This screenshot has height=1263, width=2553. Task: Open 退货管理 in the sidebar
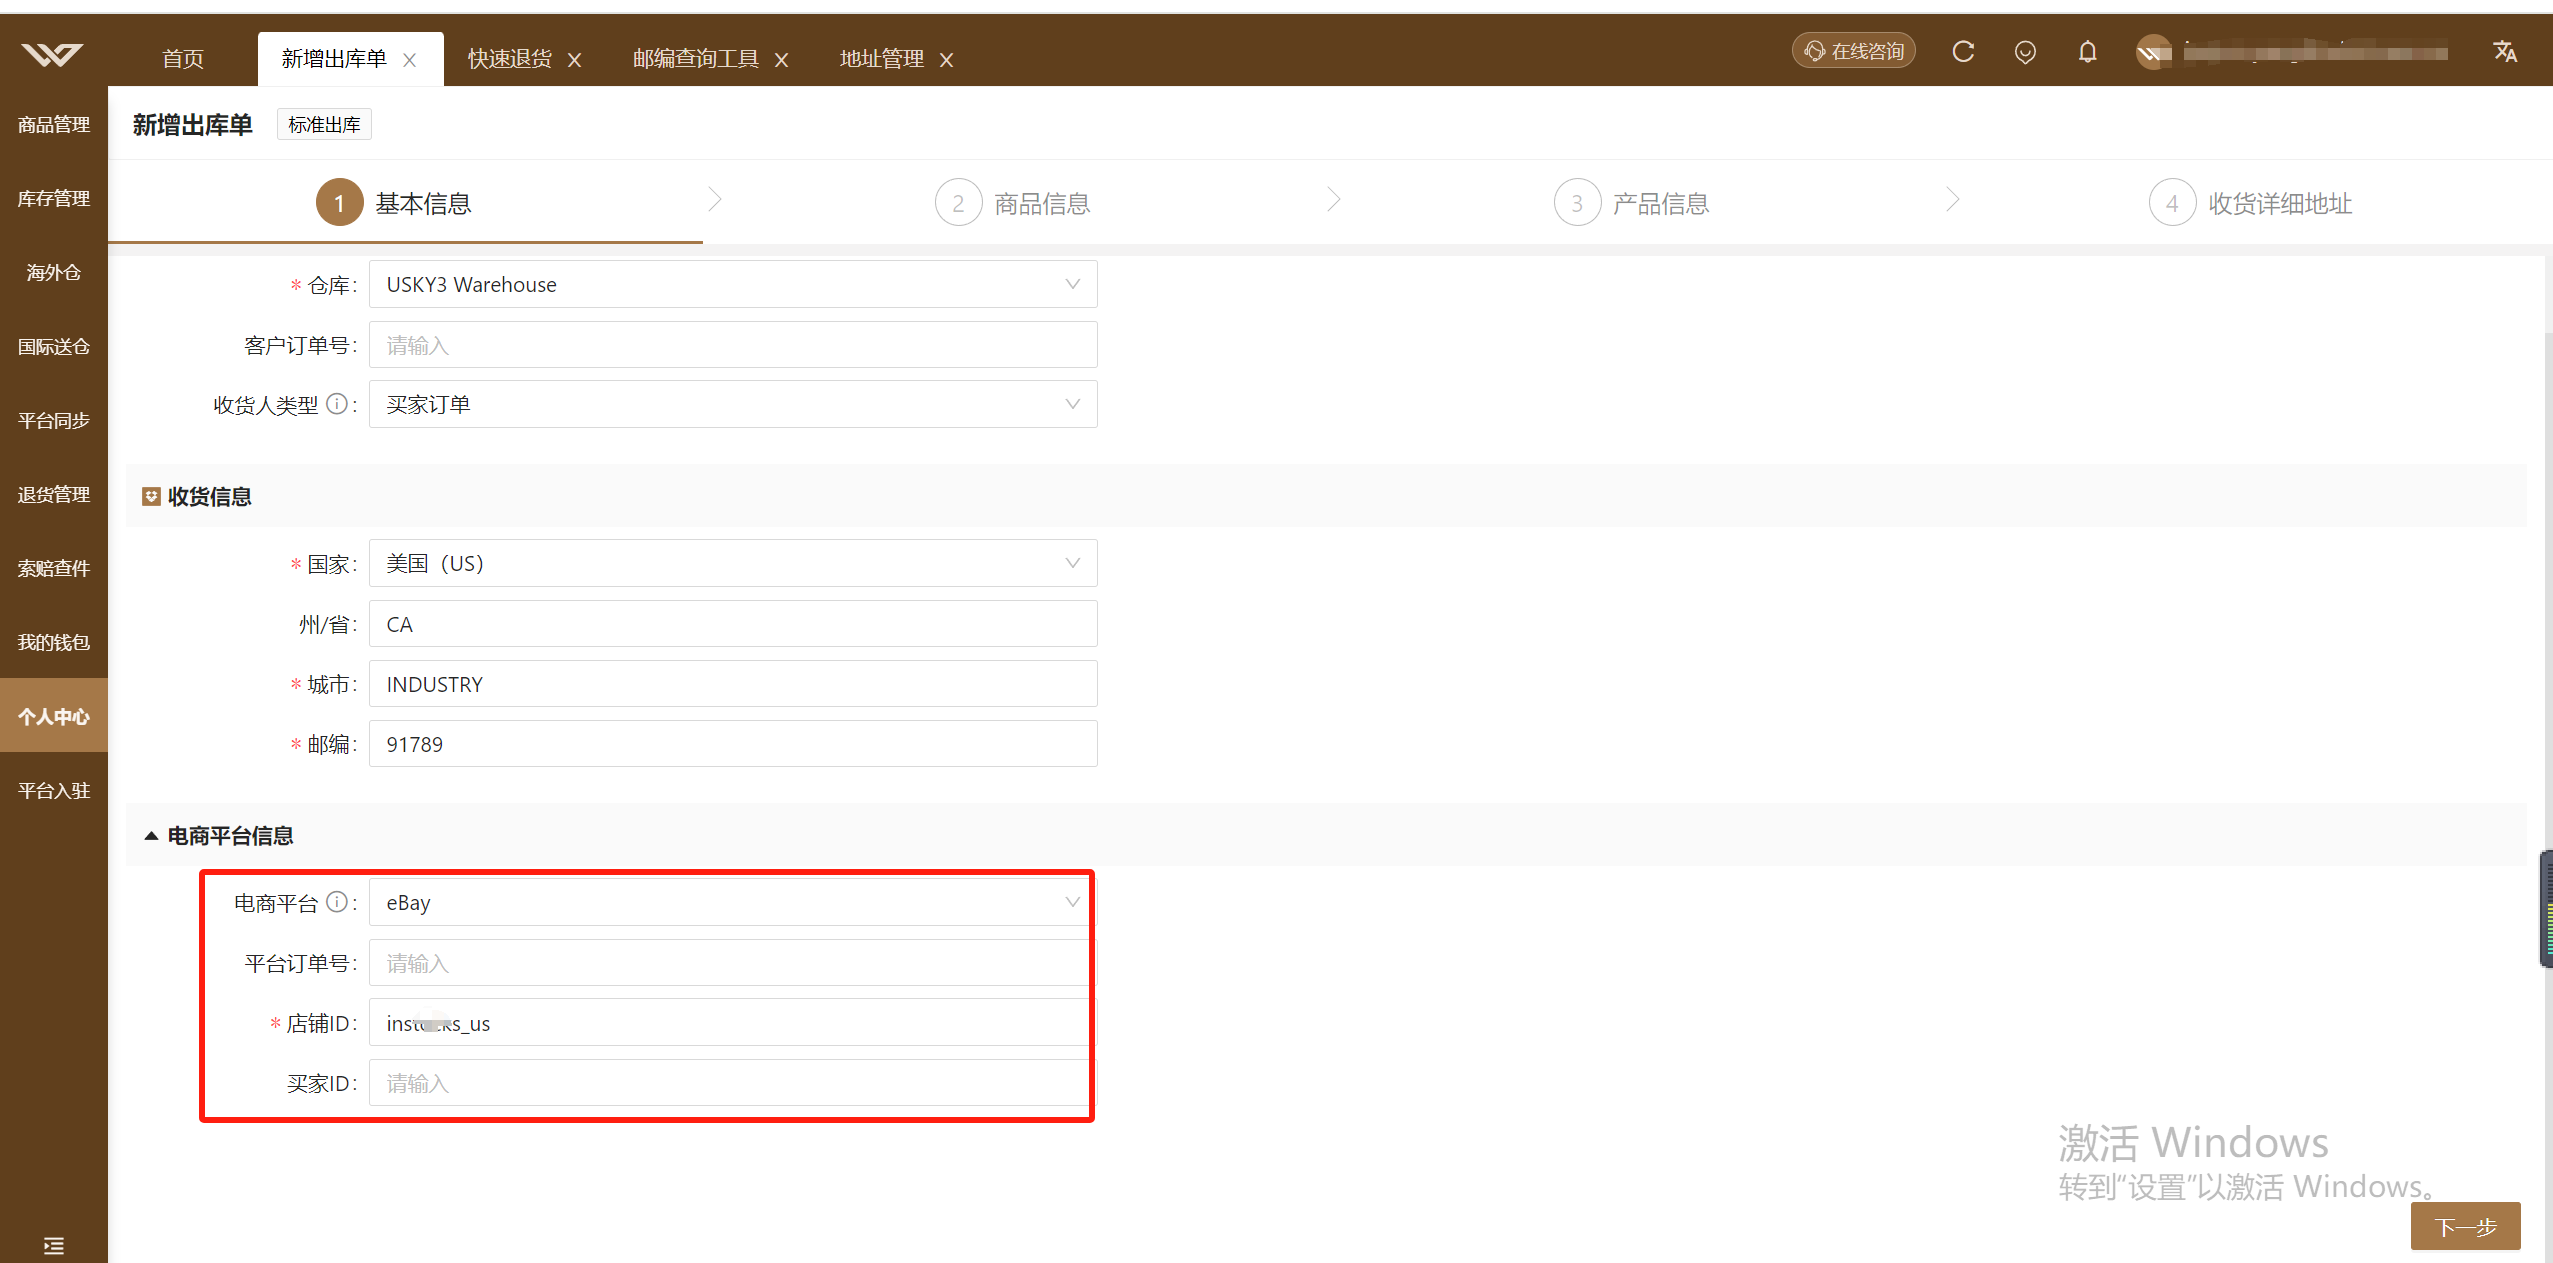(x=54, y=495)
